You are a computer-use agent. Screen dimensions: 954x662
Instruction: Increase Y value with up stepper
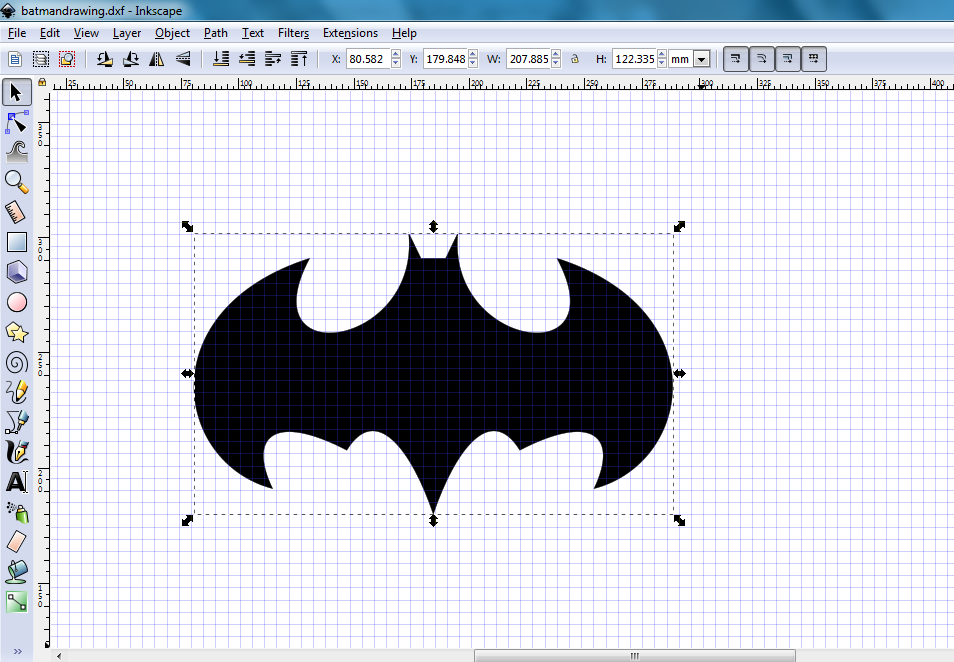(473, 55)
